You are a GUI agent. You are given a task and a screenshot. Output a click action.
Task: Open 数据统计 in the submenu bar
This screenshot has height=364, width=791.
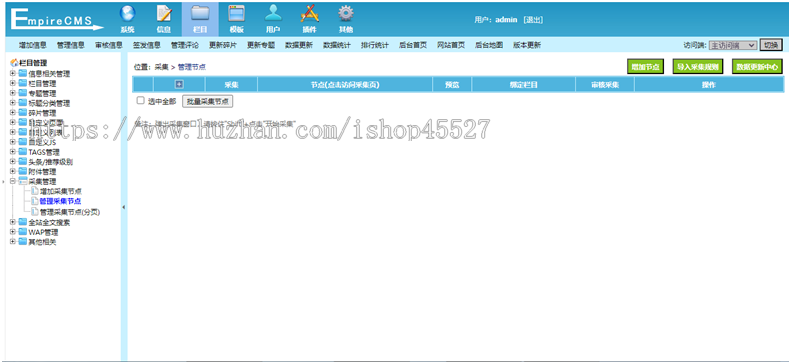pyautogui.click(x=337, y=45)
